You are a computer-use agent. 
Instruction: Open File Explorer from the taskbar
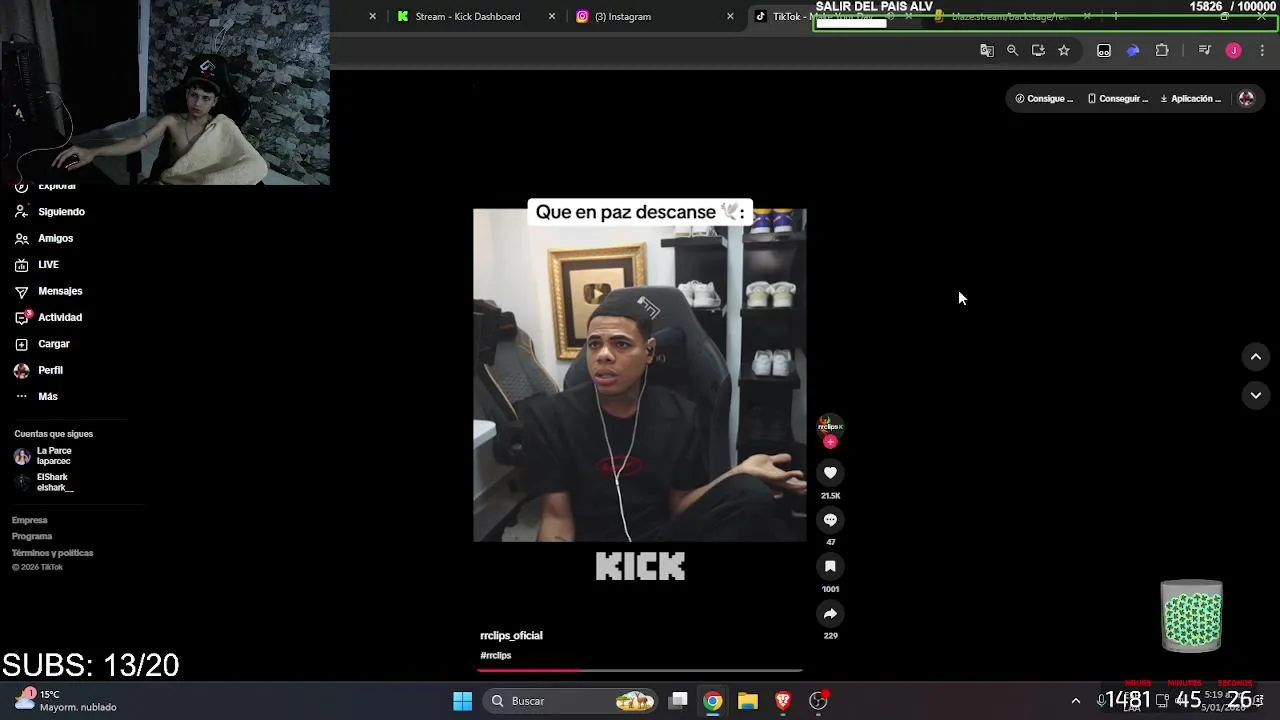point(748,701)
